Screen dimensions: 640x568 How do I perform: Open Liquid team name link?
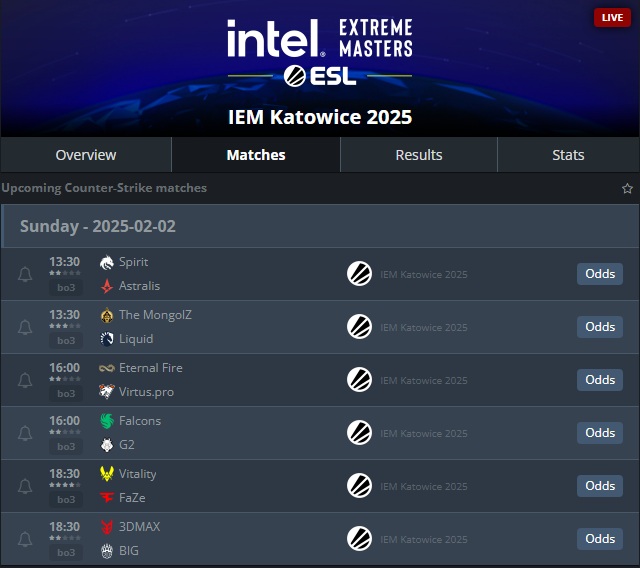(x=136, y=339)
